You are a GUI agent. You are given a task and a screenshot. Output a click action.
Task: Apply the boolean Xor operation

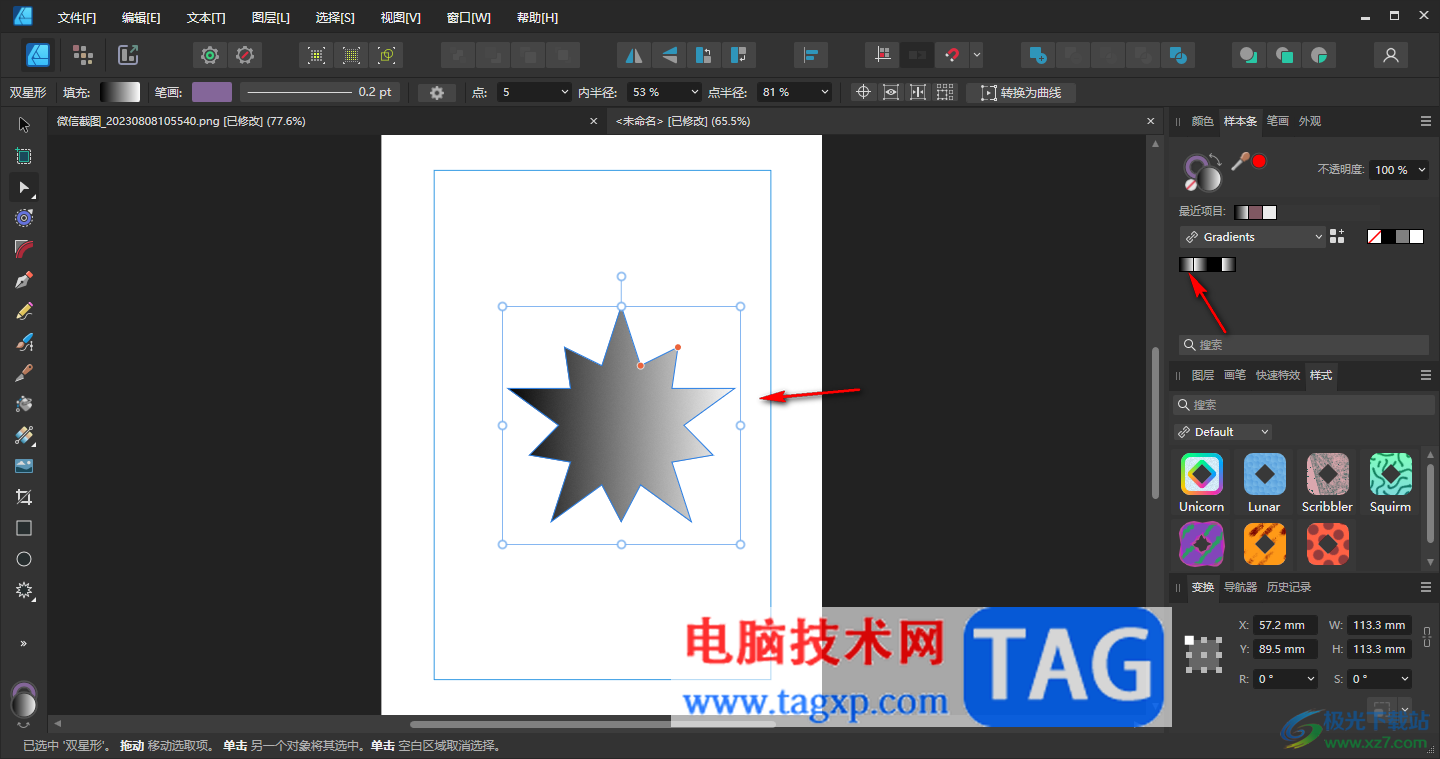click(x=1180, y=55)
